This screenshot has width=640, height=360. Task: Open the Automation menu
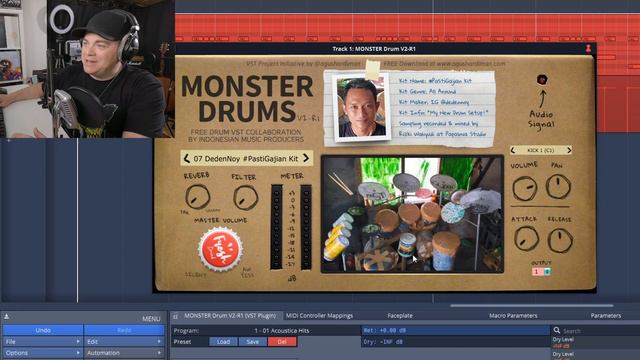point(124,353)
